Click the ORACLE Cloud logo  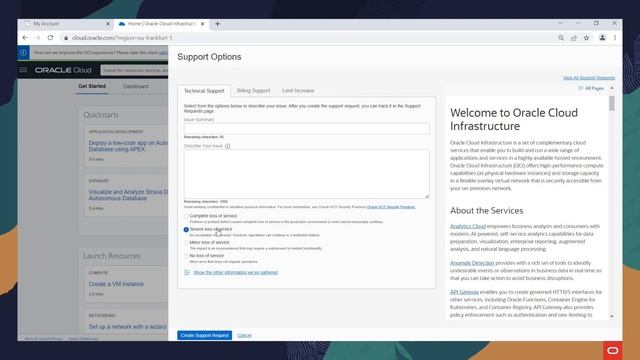[63, 70]
